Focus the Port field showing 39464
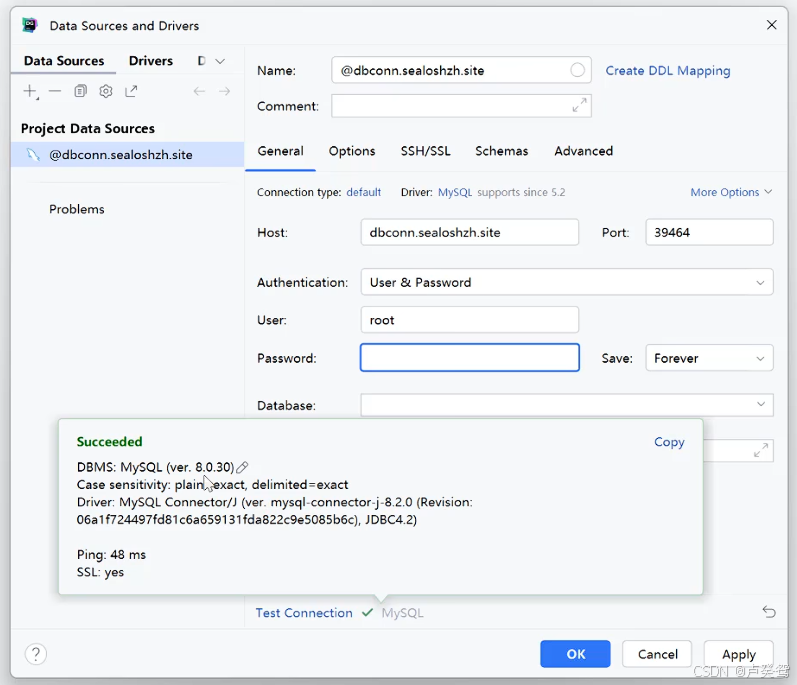Image resolution: width=797 pixels, height=685 pixels. (710, 232)
